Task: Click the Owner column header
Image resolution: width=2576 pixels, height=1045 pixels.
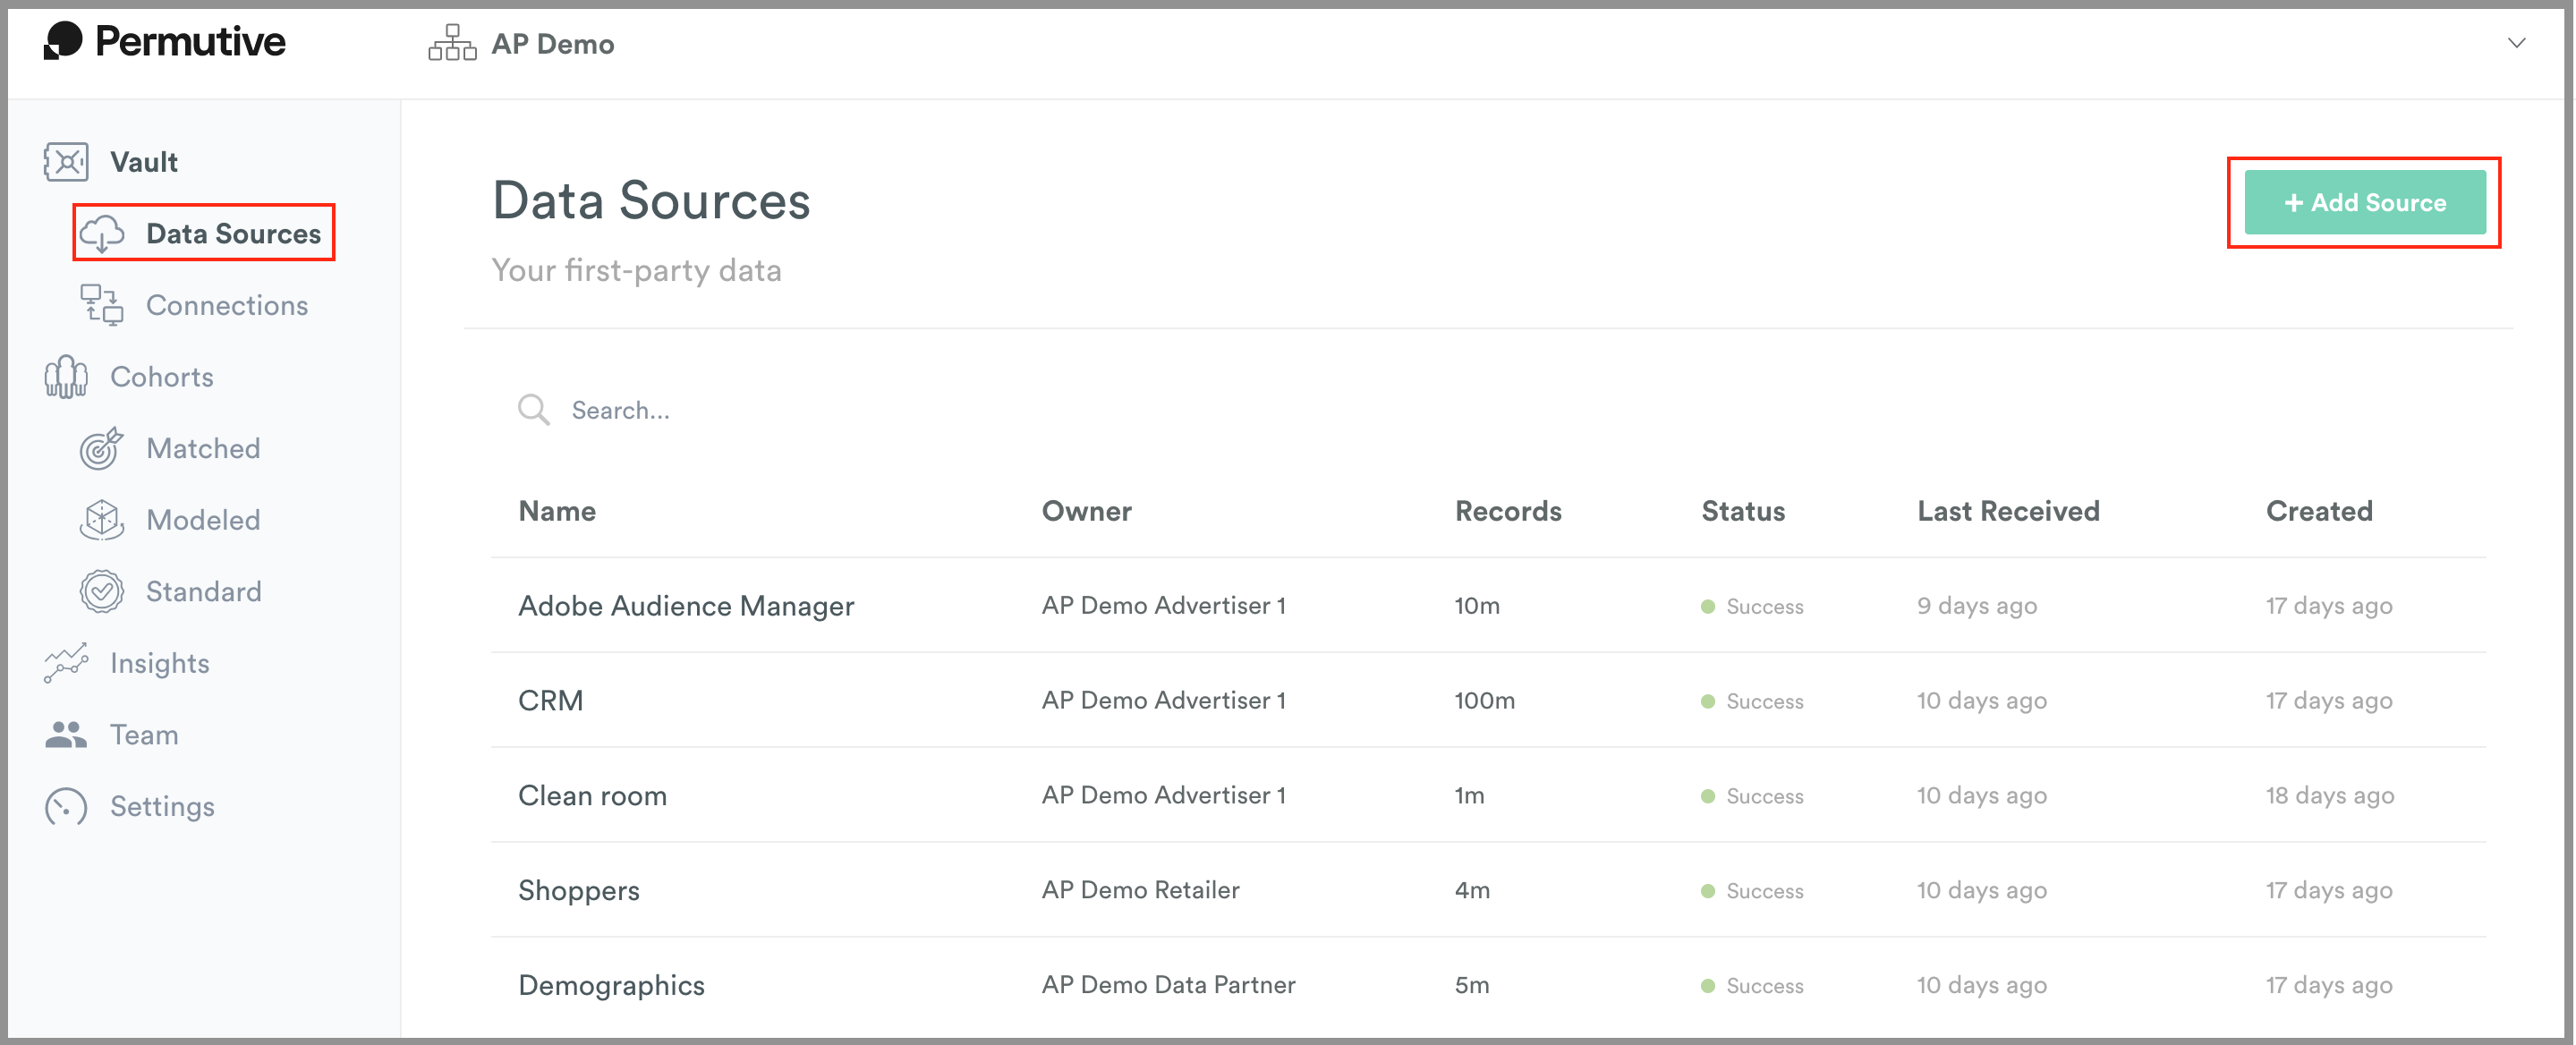Action: click(1086, 511)
